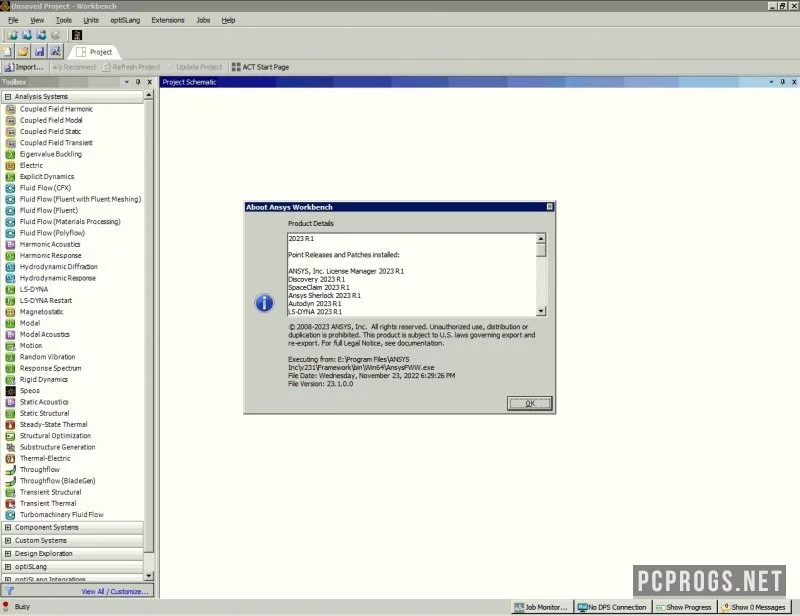The width and height of the screenshot is (800, 616).
Task: Expand the Custom Systems group
Action: pos(8,540)
